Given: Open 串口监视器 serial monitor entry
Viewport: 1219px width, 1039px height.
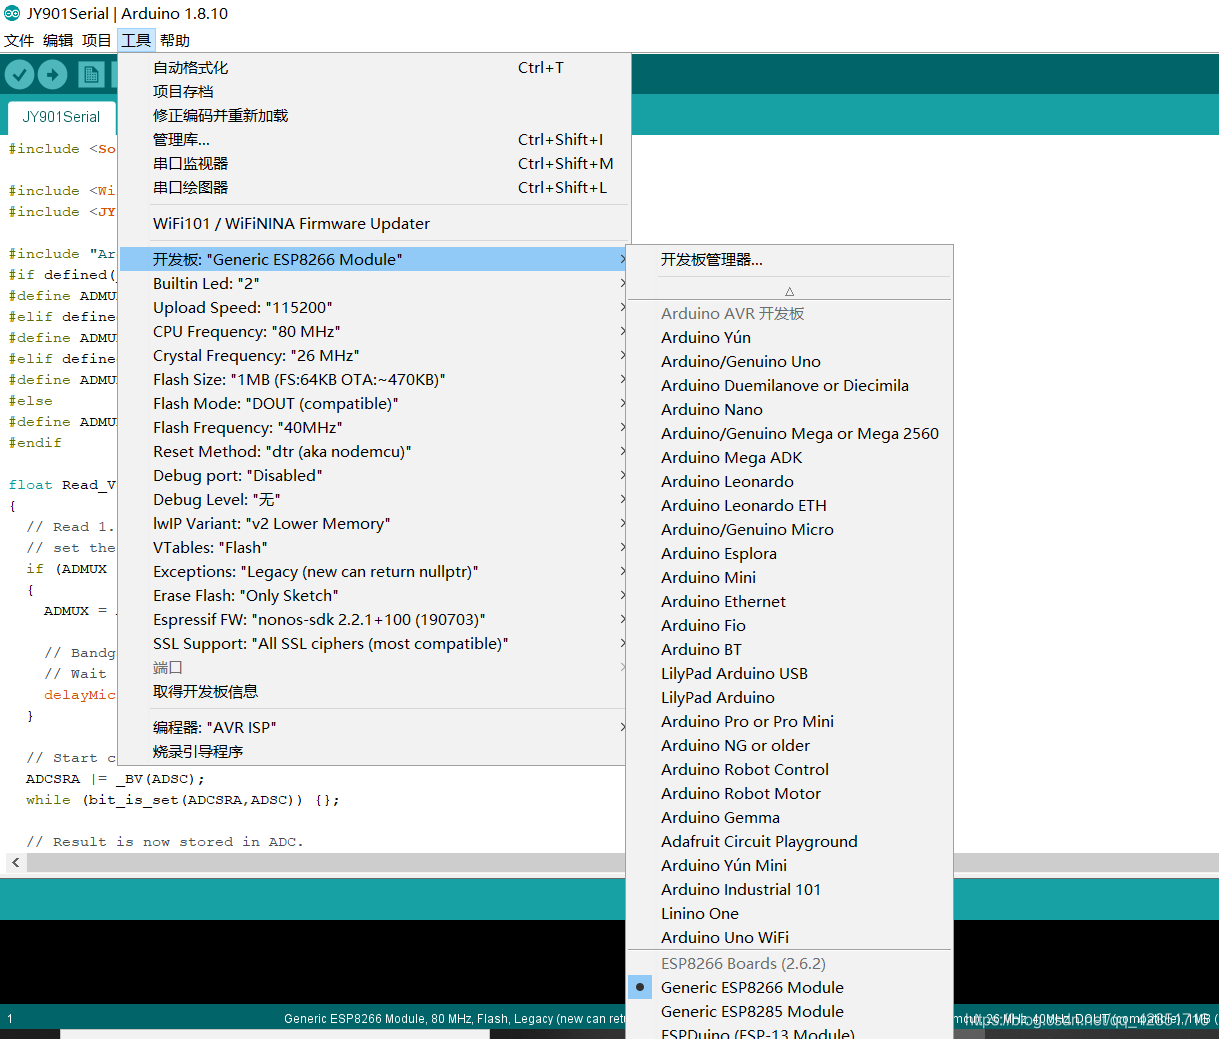Looking at the screenshot, I should pos(374,163).
